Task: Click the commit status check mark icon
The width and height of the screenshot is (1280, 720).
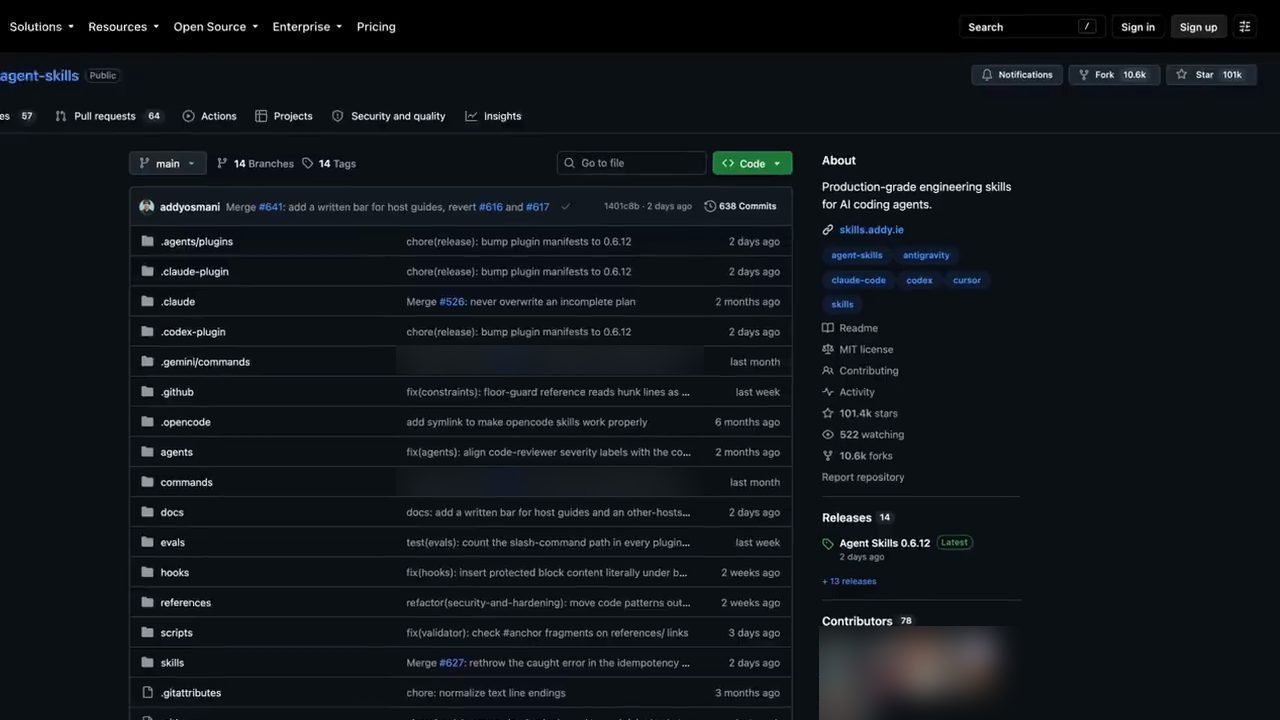Action: [565, 207]
